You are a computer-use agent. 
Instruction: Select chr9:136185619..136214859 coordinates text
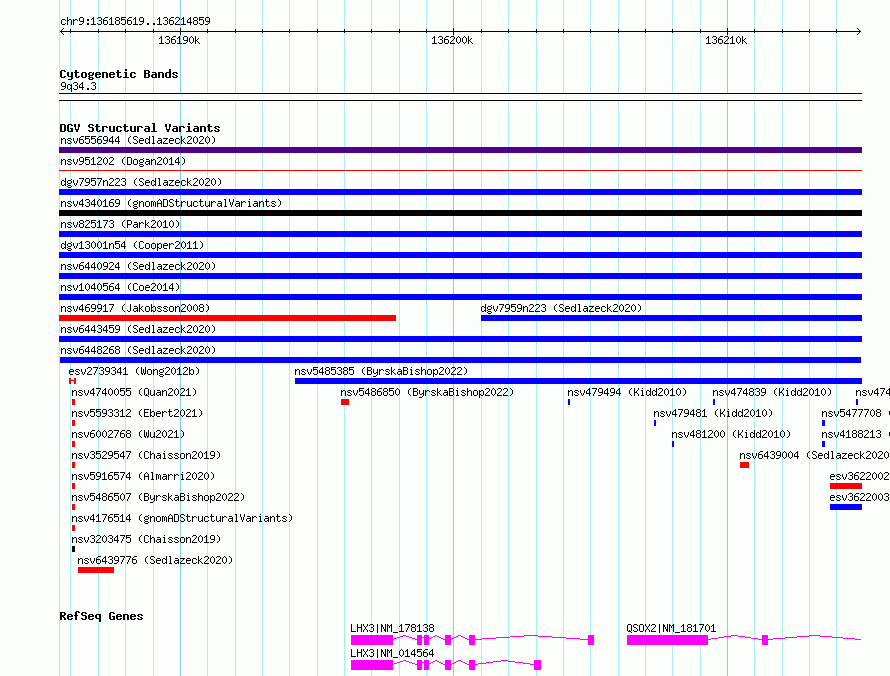135,21
